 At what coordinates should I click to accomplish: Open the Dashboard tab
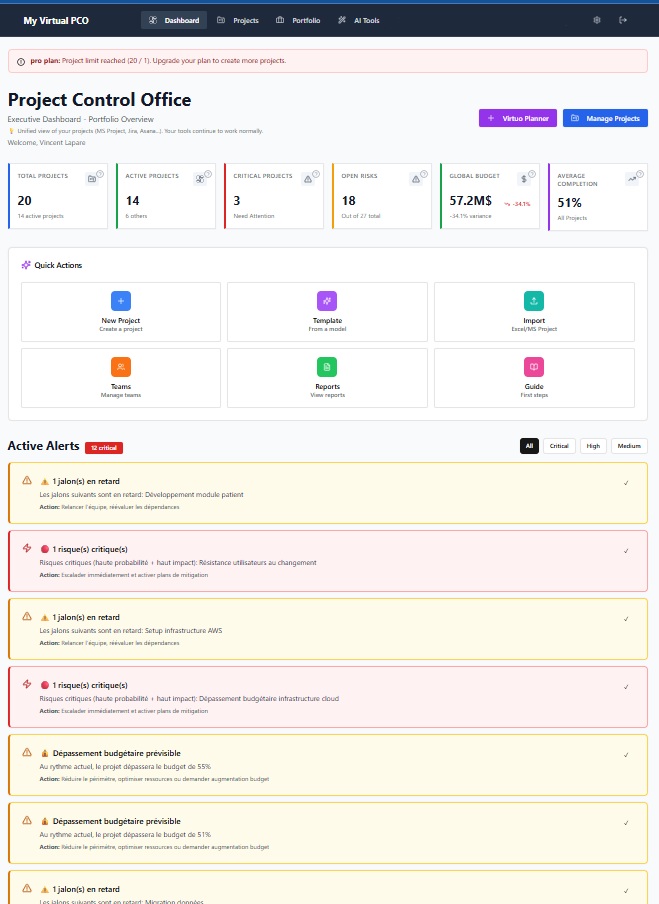click(x=174, y=20)
